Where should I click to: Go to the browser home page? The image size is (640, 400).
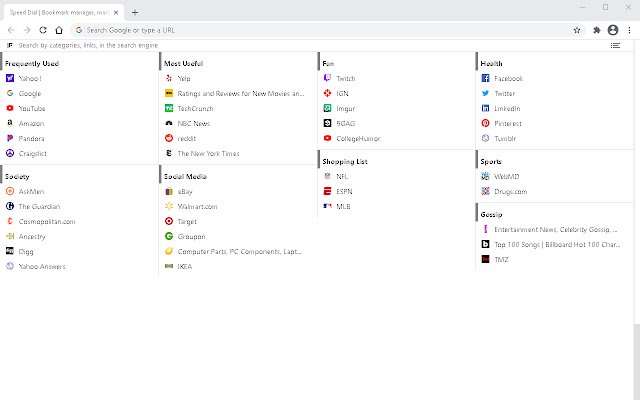point(59,30)
